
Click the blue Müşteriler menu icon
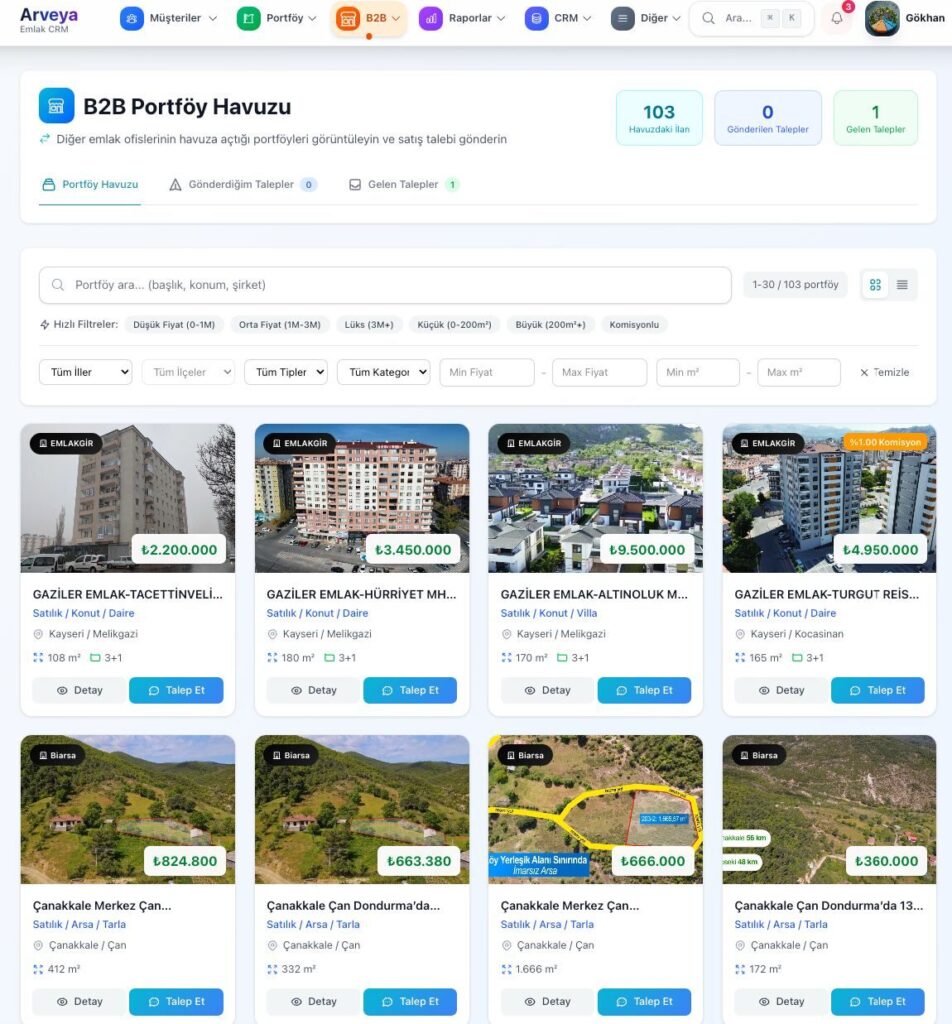[131, 18]
